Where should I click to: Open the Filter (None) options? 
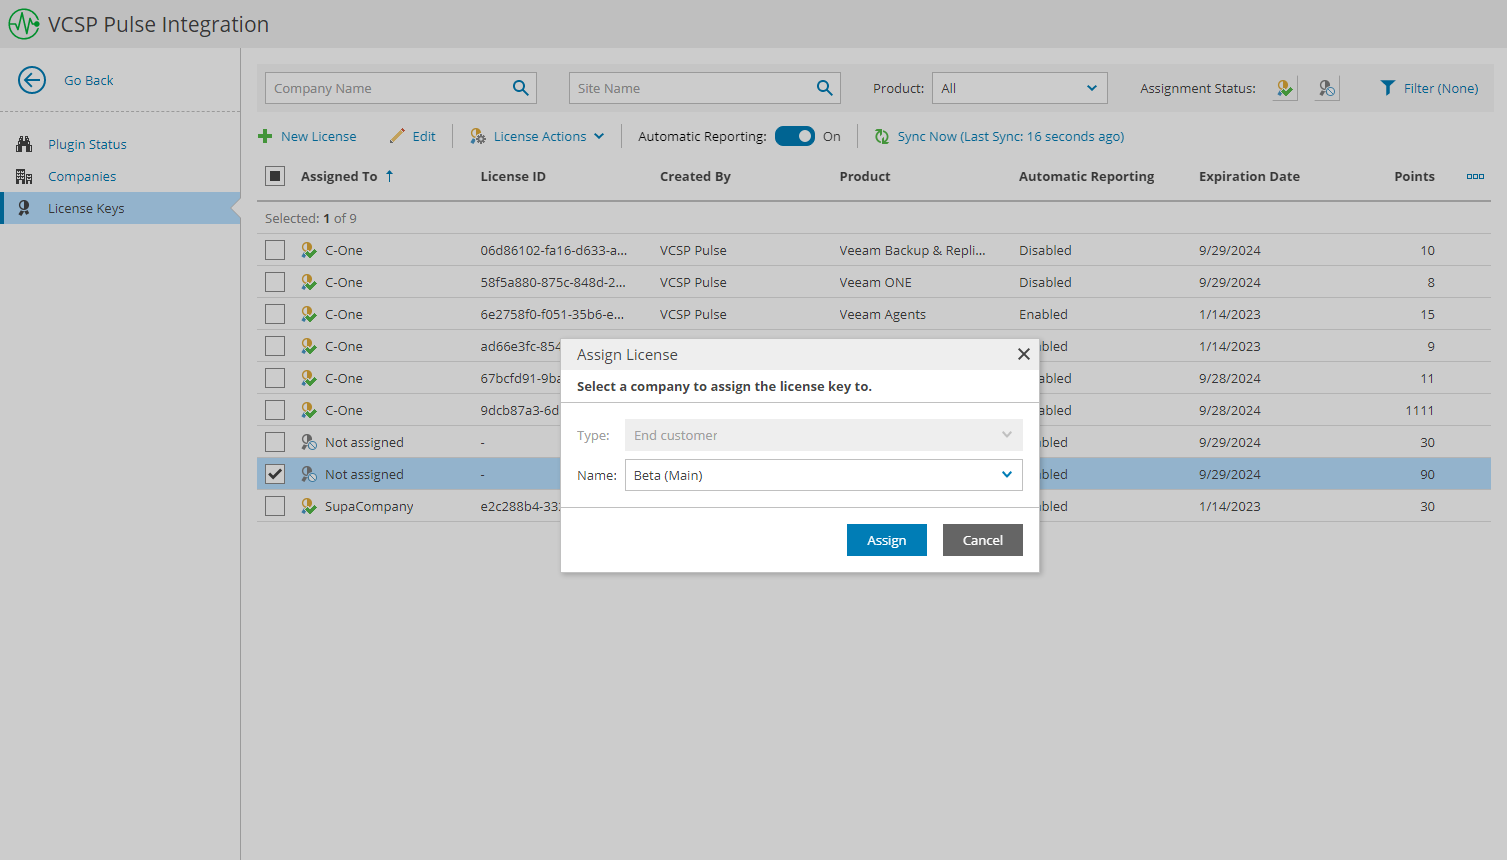1429,88
